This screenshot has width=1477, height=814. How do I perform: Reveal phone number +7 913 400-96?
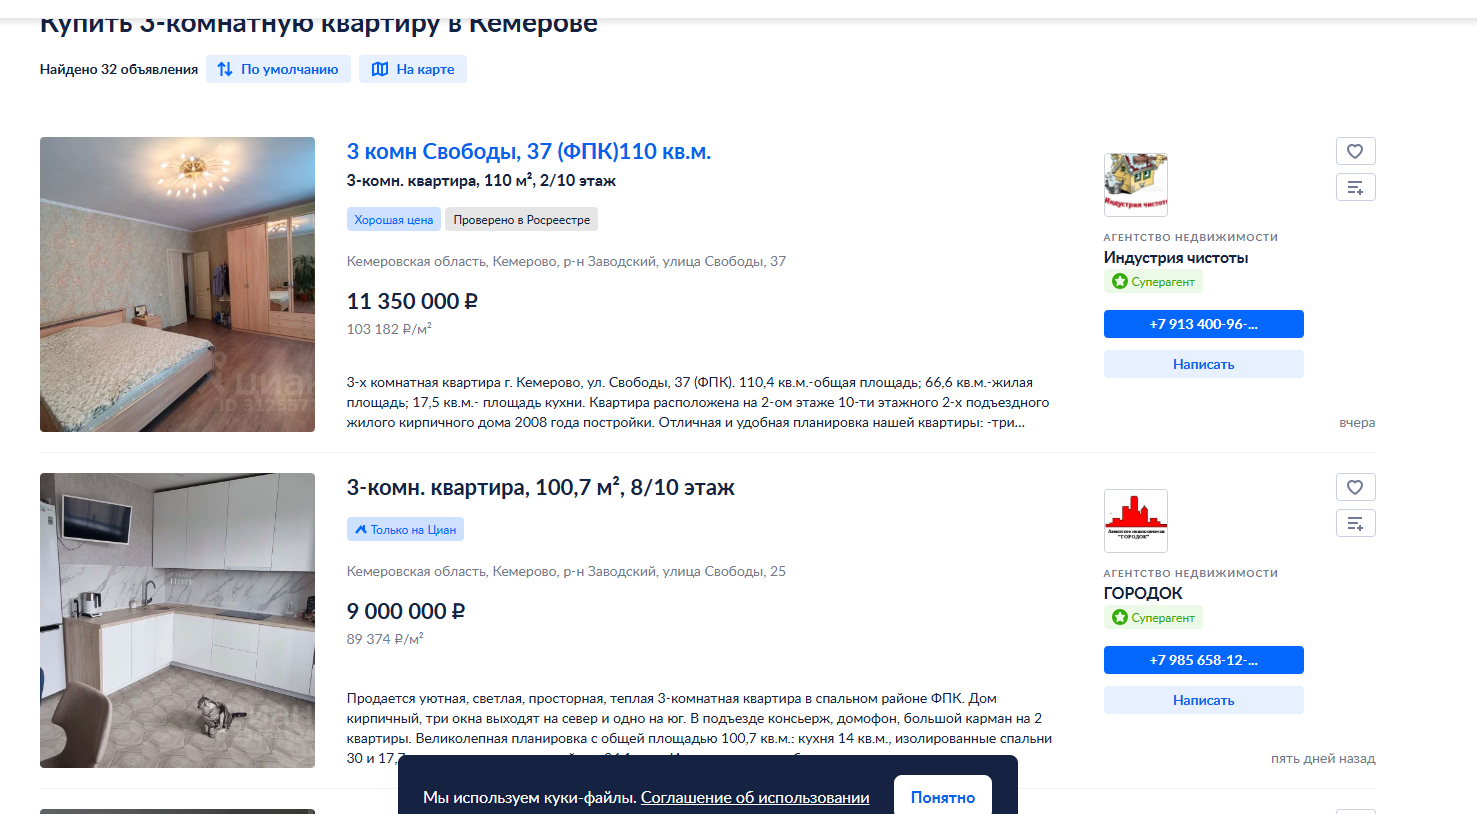point(1203,324)
